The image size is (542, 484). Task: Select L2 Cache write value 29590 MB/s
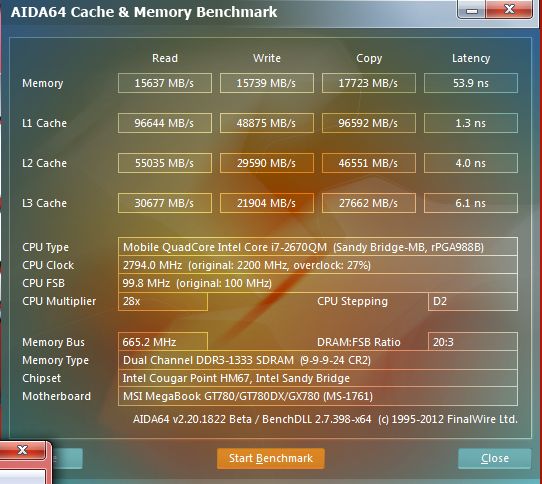point(267,163)
